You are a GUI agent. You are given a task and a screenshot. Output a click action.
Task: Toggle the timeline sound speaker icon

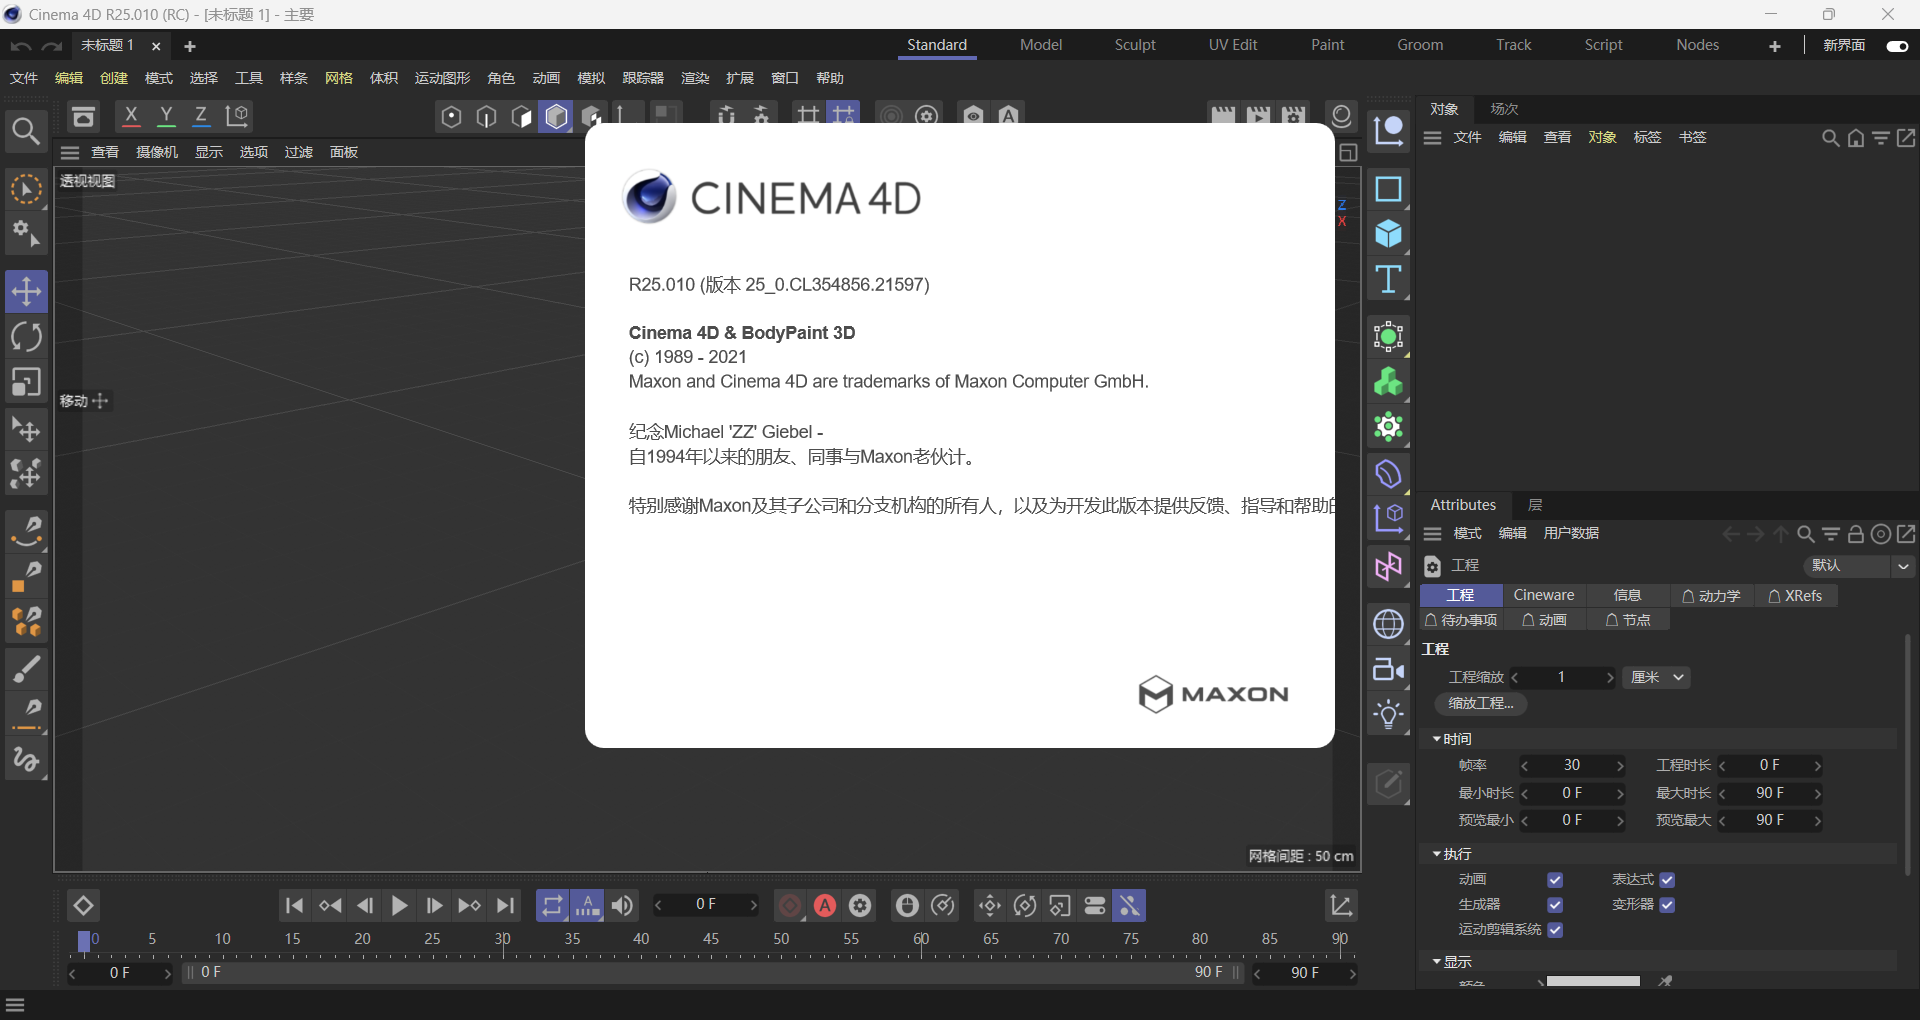pos(622,906)
